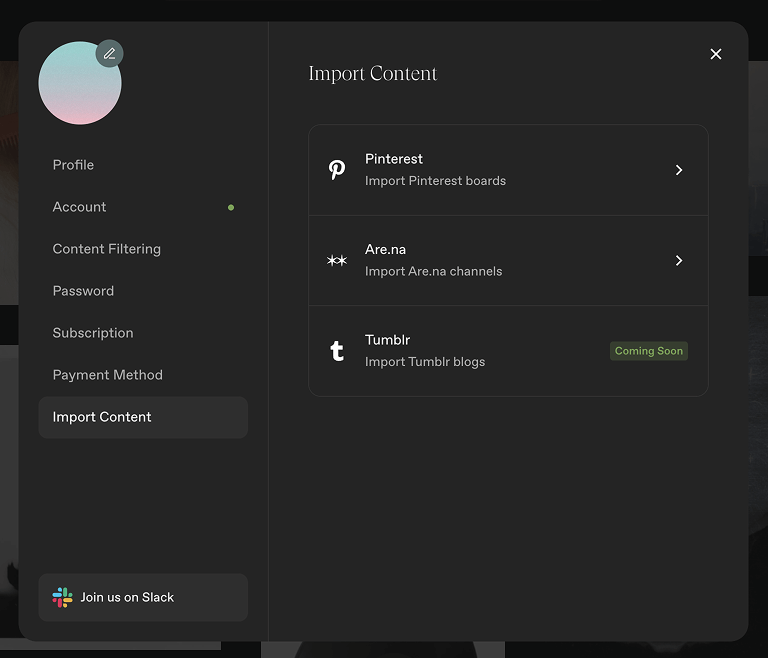Image resolution: width=768 pixels, height=658 pixels.
Task: Open the Profile settings section
Action: pos(73,165)
